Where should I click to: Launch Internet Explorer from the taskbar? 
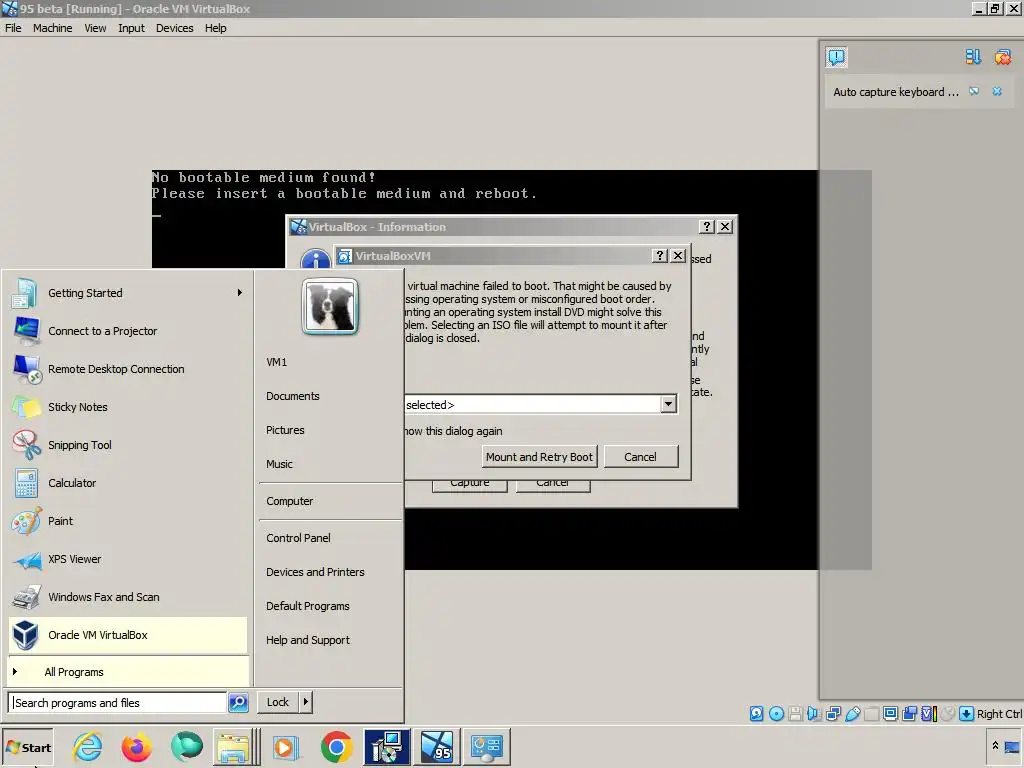88,746
